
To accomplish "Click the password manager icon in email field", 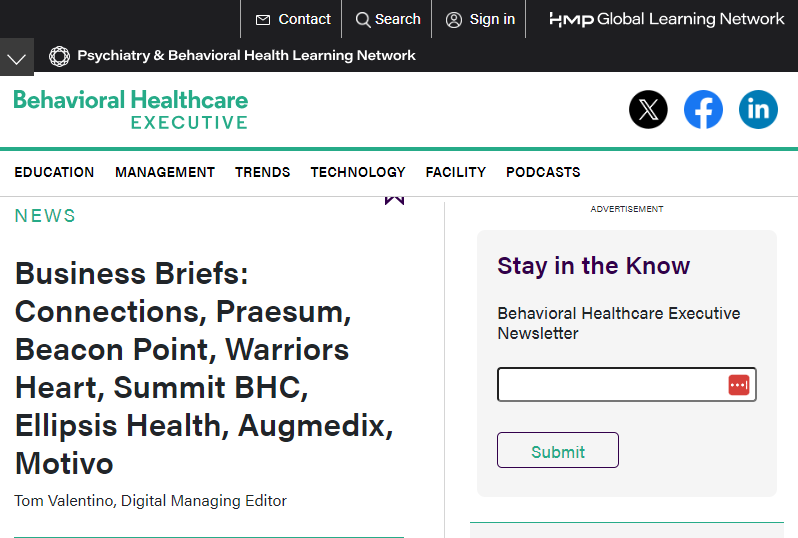I will [x=738, y=385].
